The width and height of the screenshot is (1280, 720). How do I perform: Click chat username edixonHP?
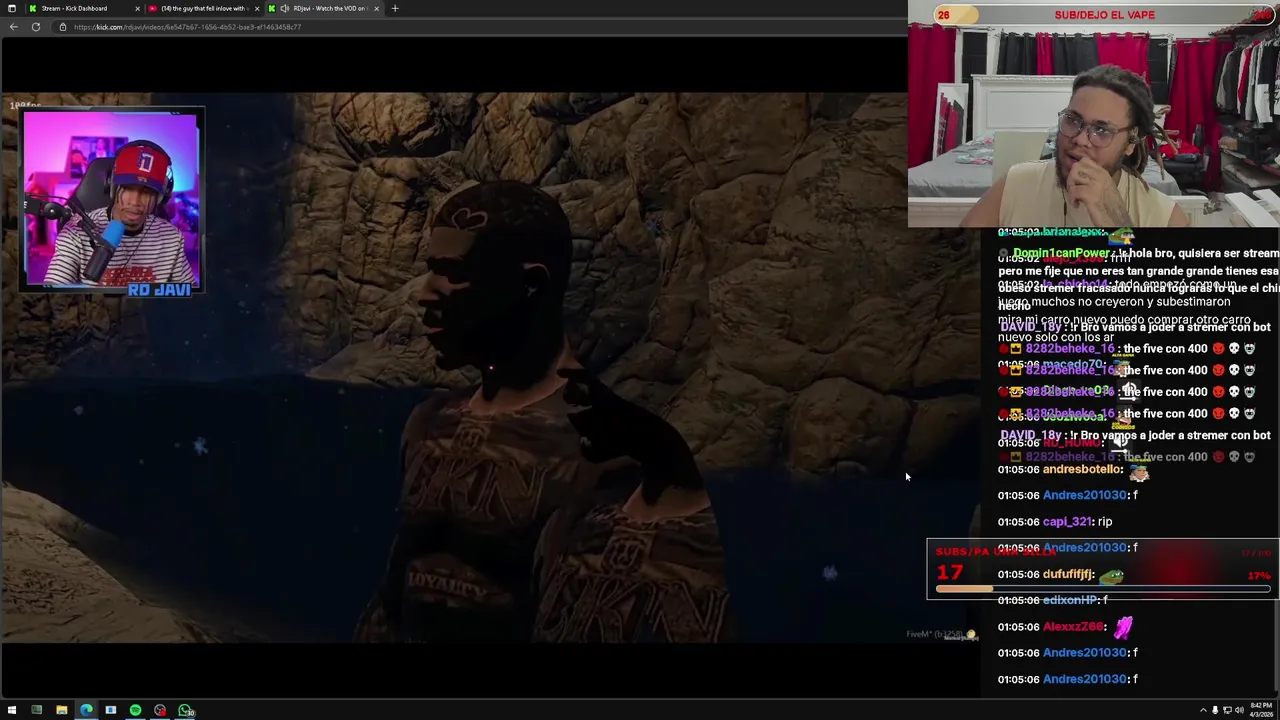[x=1070, y=600]
